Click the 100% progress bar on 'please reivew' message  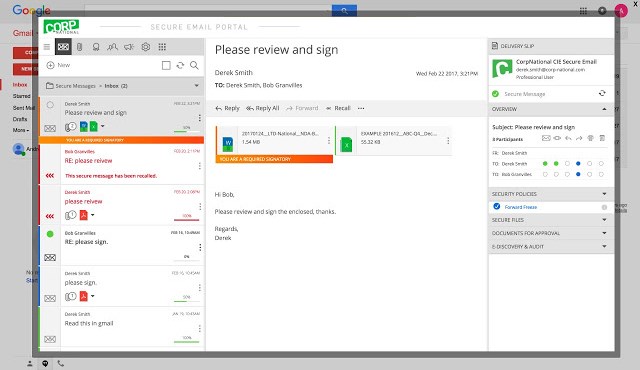(x=187, y=219)
